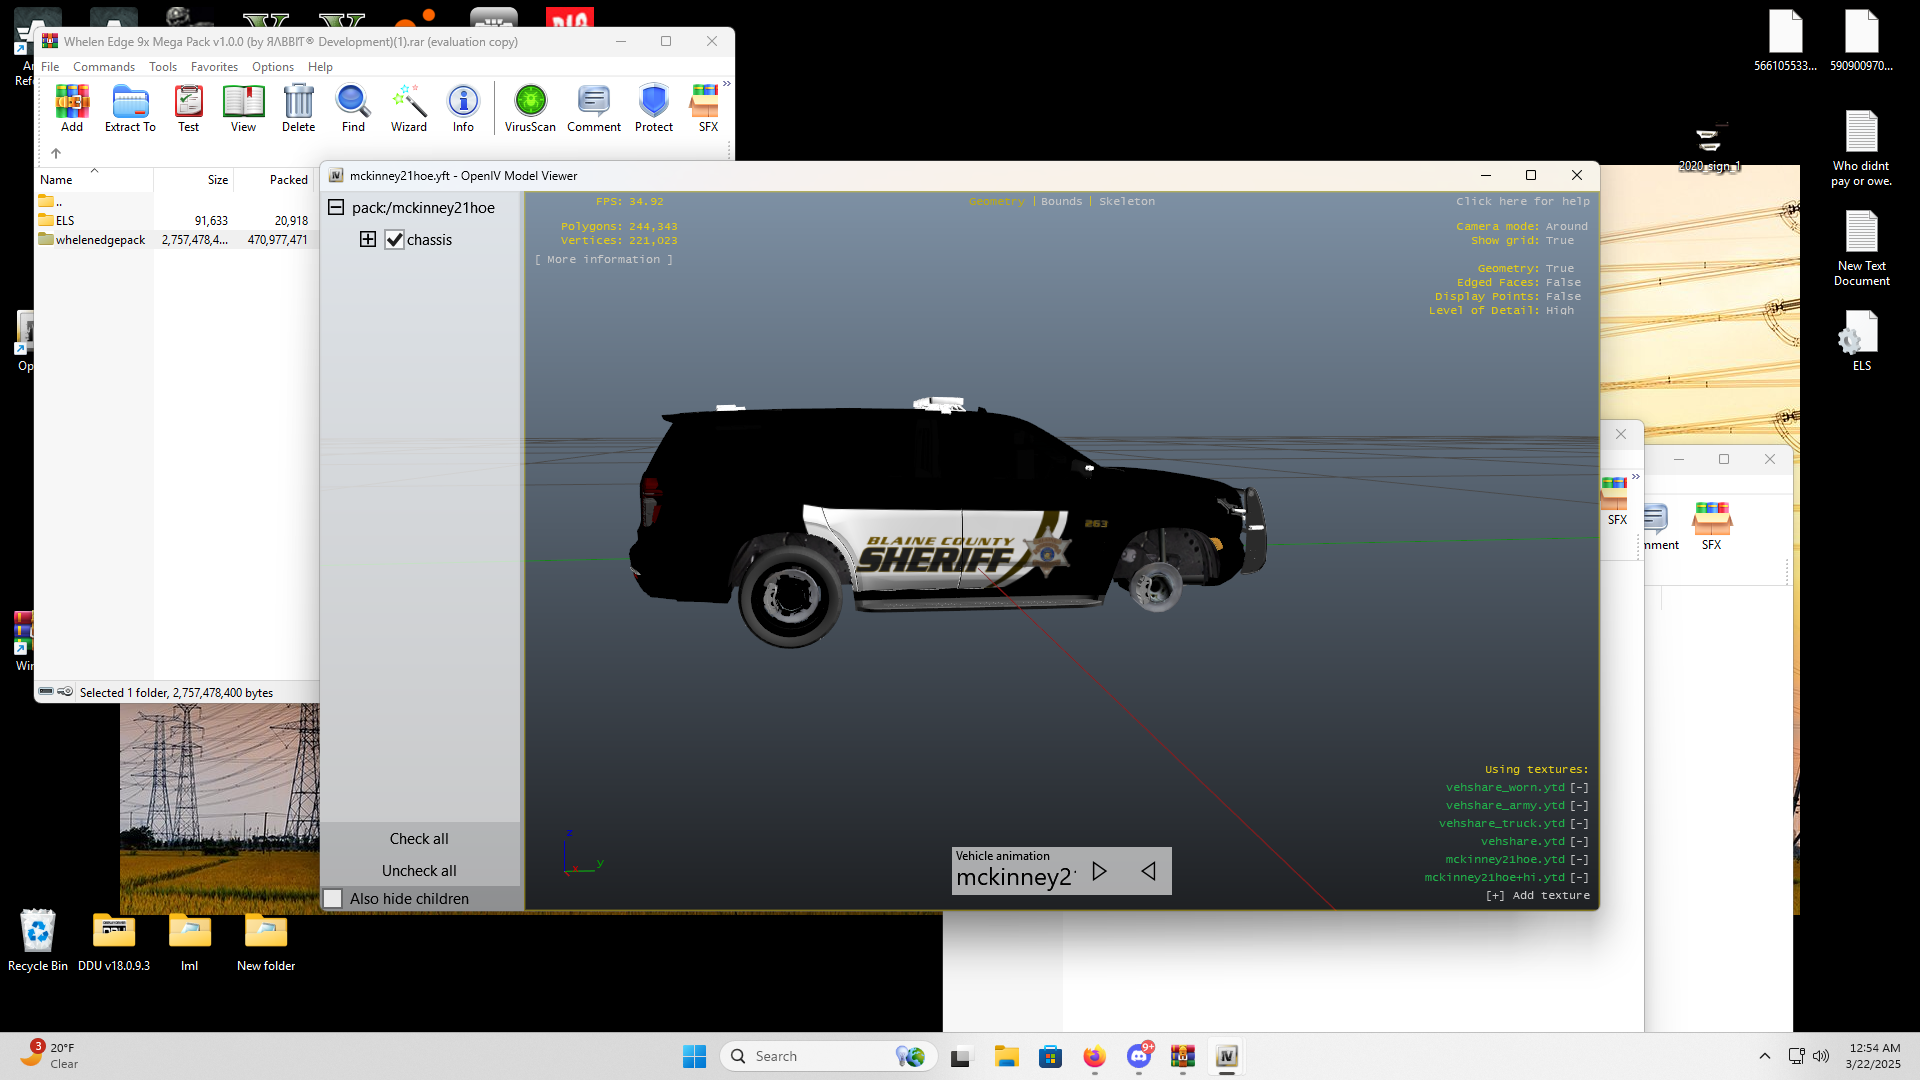Enable the Also hide children checkbox
The height and width of the screenshot is (1080, 1920).
333,898
